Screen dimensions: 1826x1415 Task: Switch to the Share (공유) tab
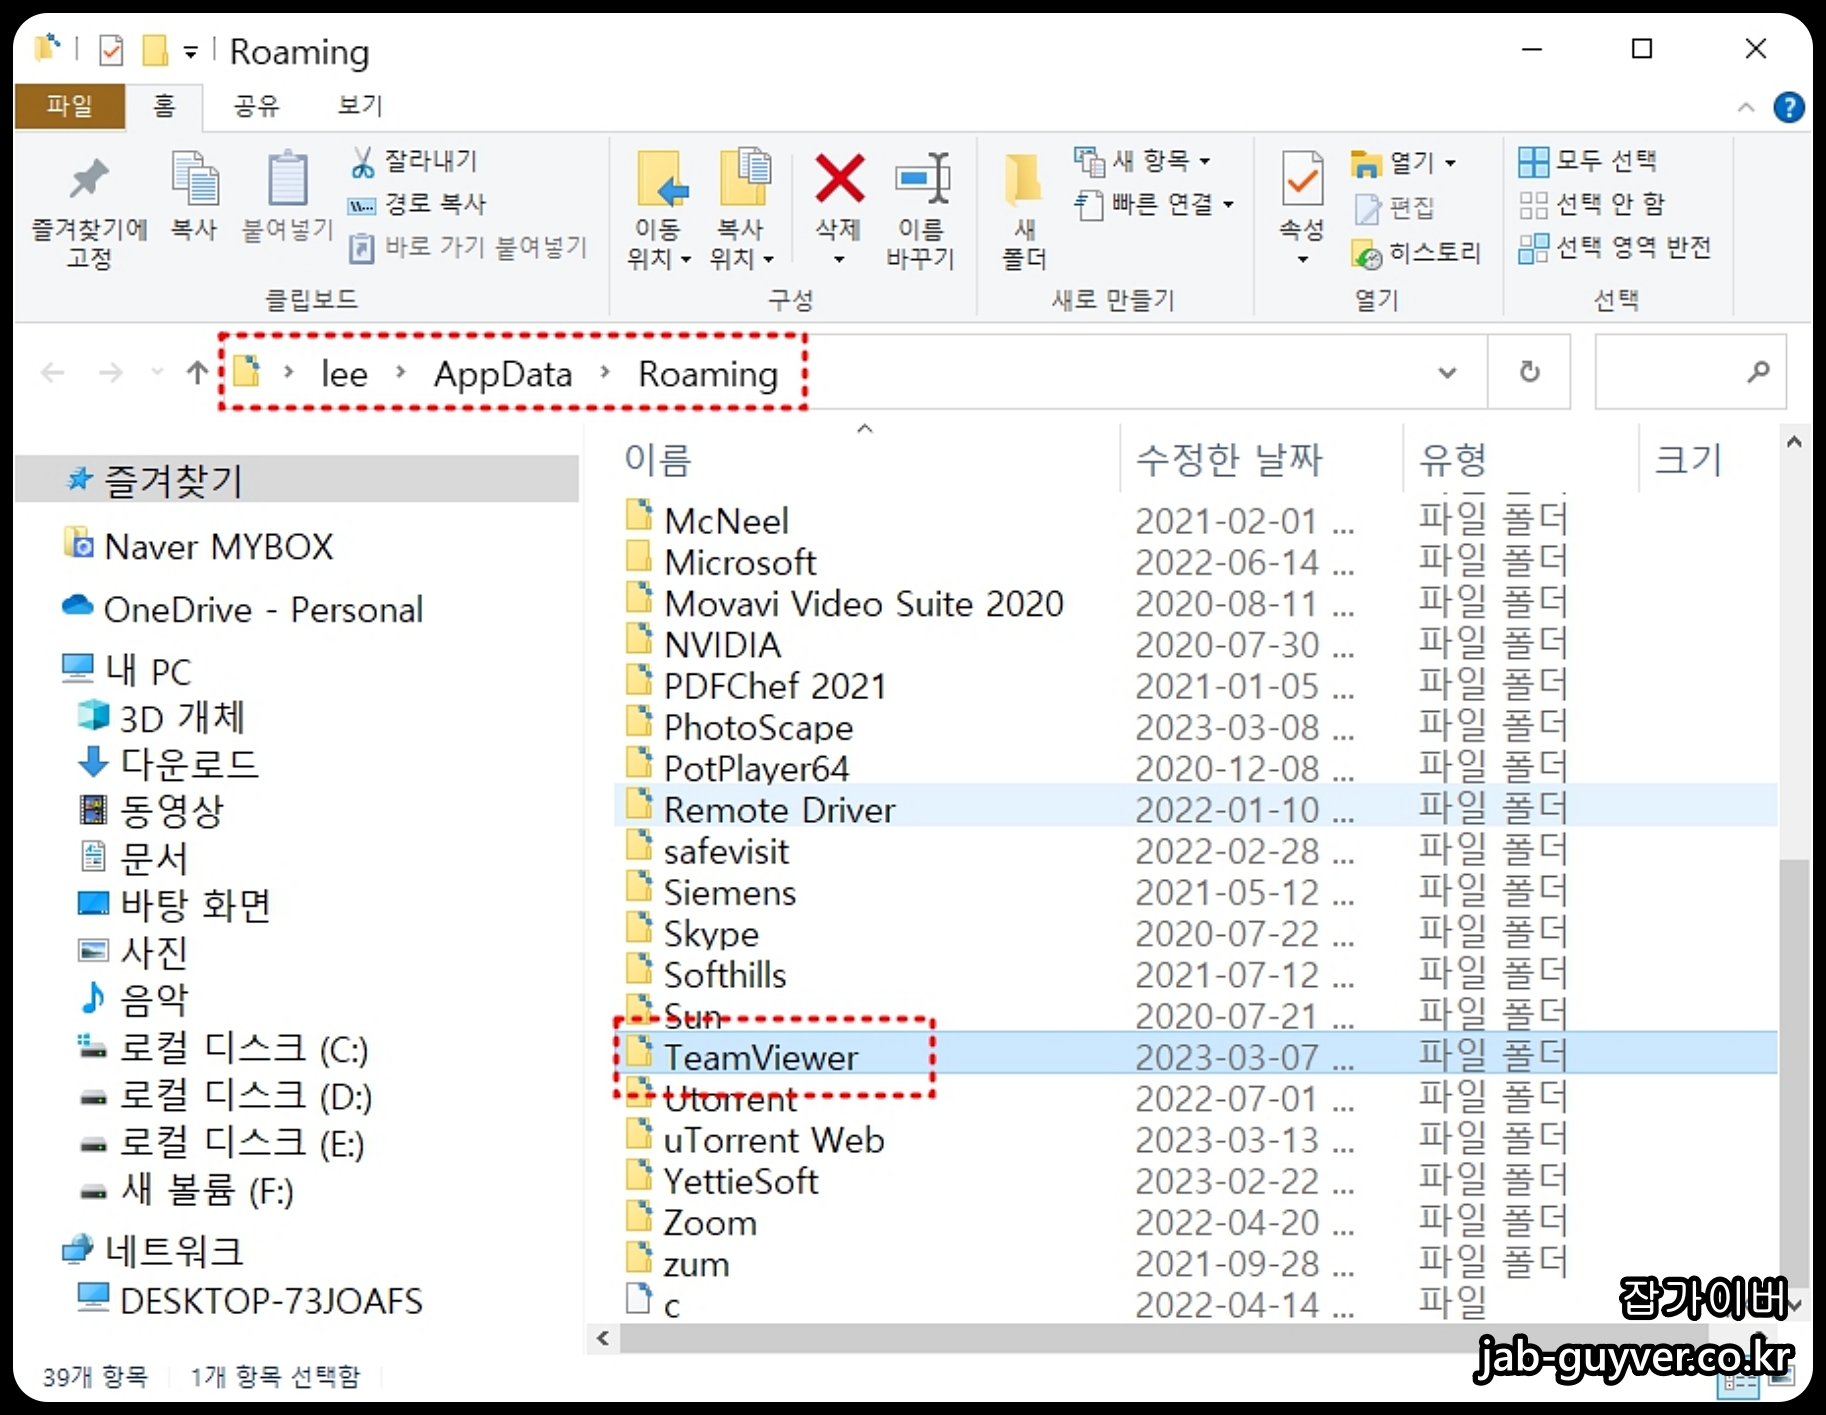(256, 106)
